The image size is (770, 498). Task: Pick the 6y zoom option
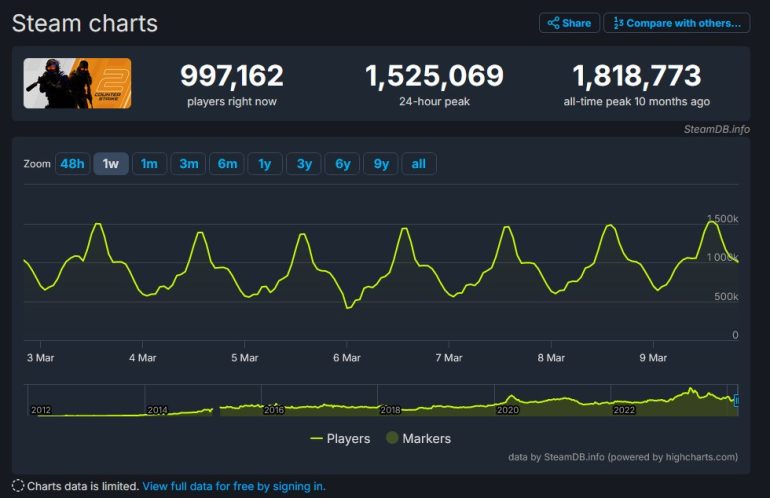(343, 164)
